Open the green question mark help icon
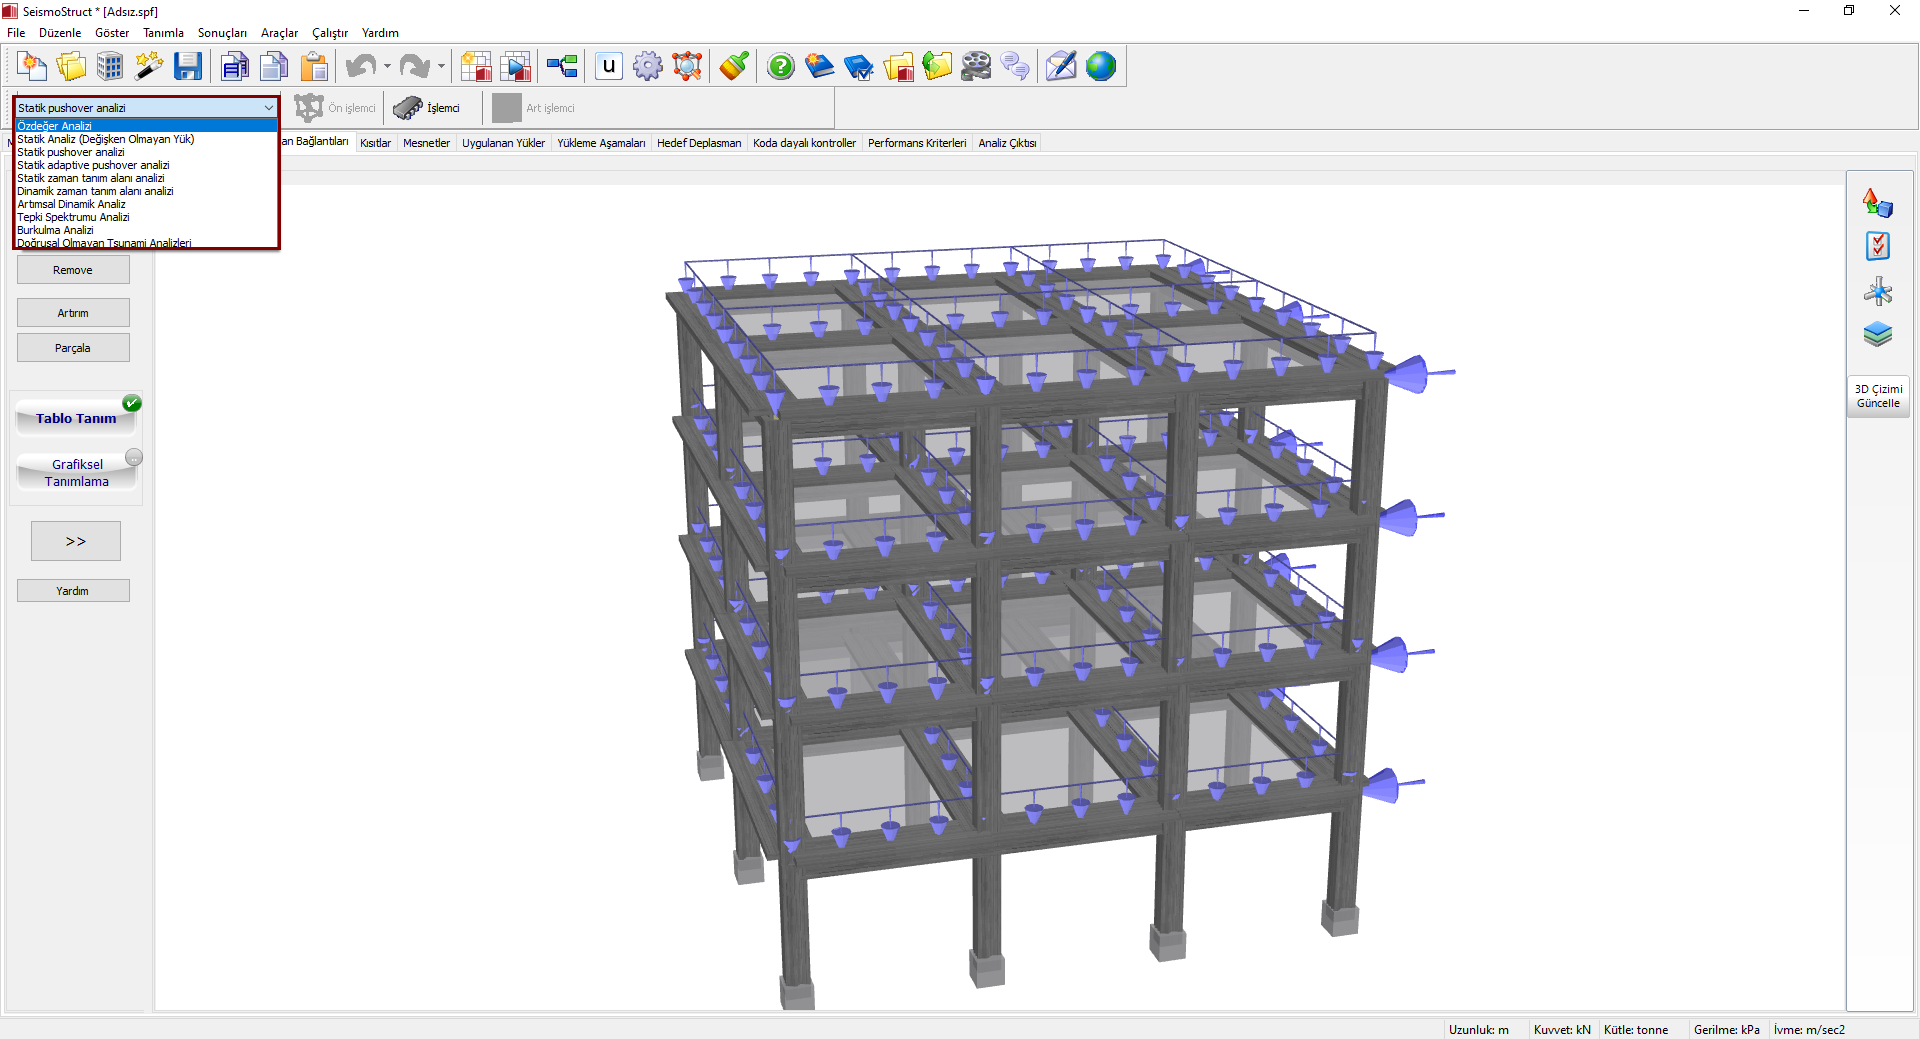Screen dimensions: 1920x1039 point(780,67)
